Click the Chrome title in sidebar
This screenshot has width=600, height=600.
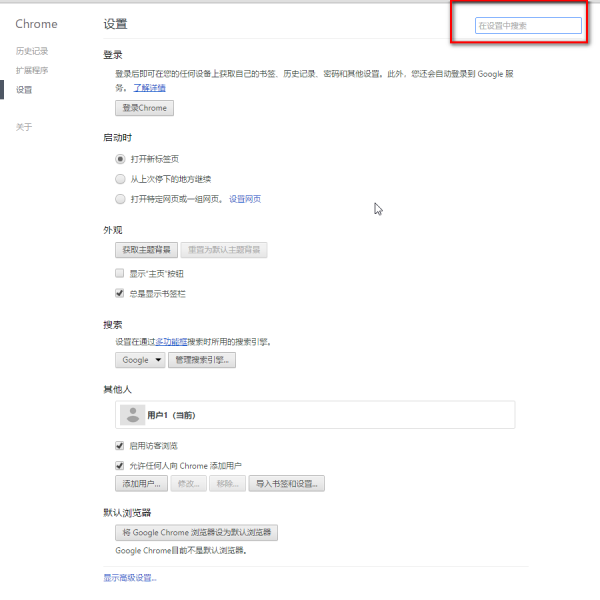point(36,24)
